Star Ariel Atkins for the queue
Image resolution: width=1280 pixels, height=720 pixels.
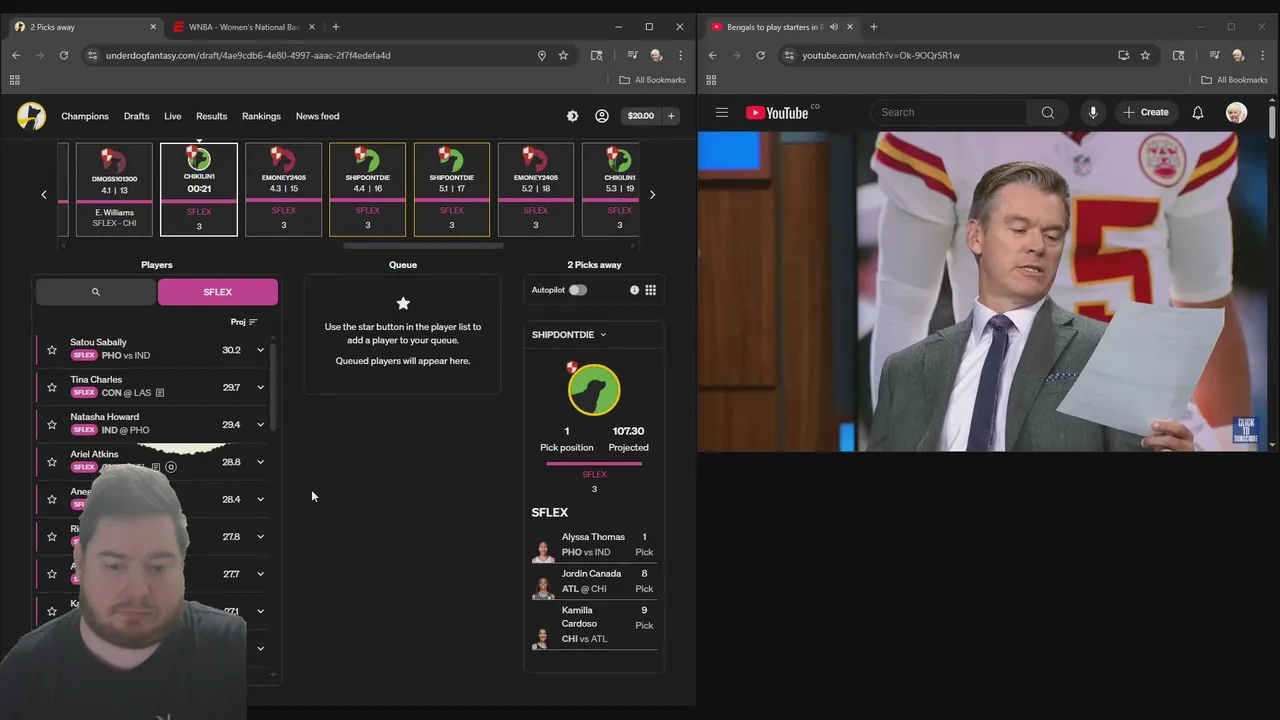52,462
